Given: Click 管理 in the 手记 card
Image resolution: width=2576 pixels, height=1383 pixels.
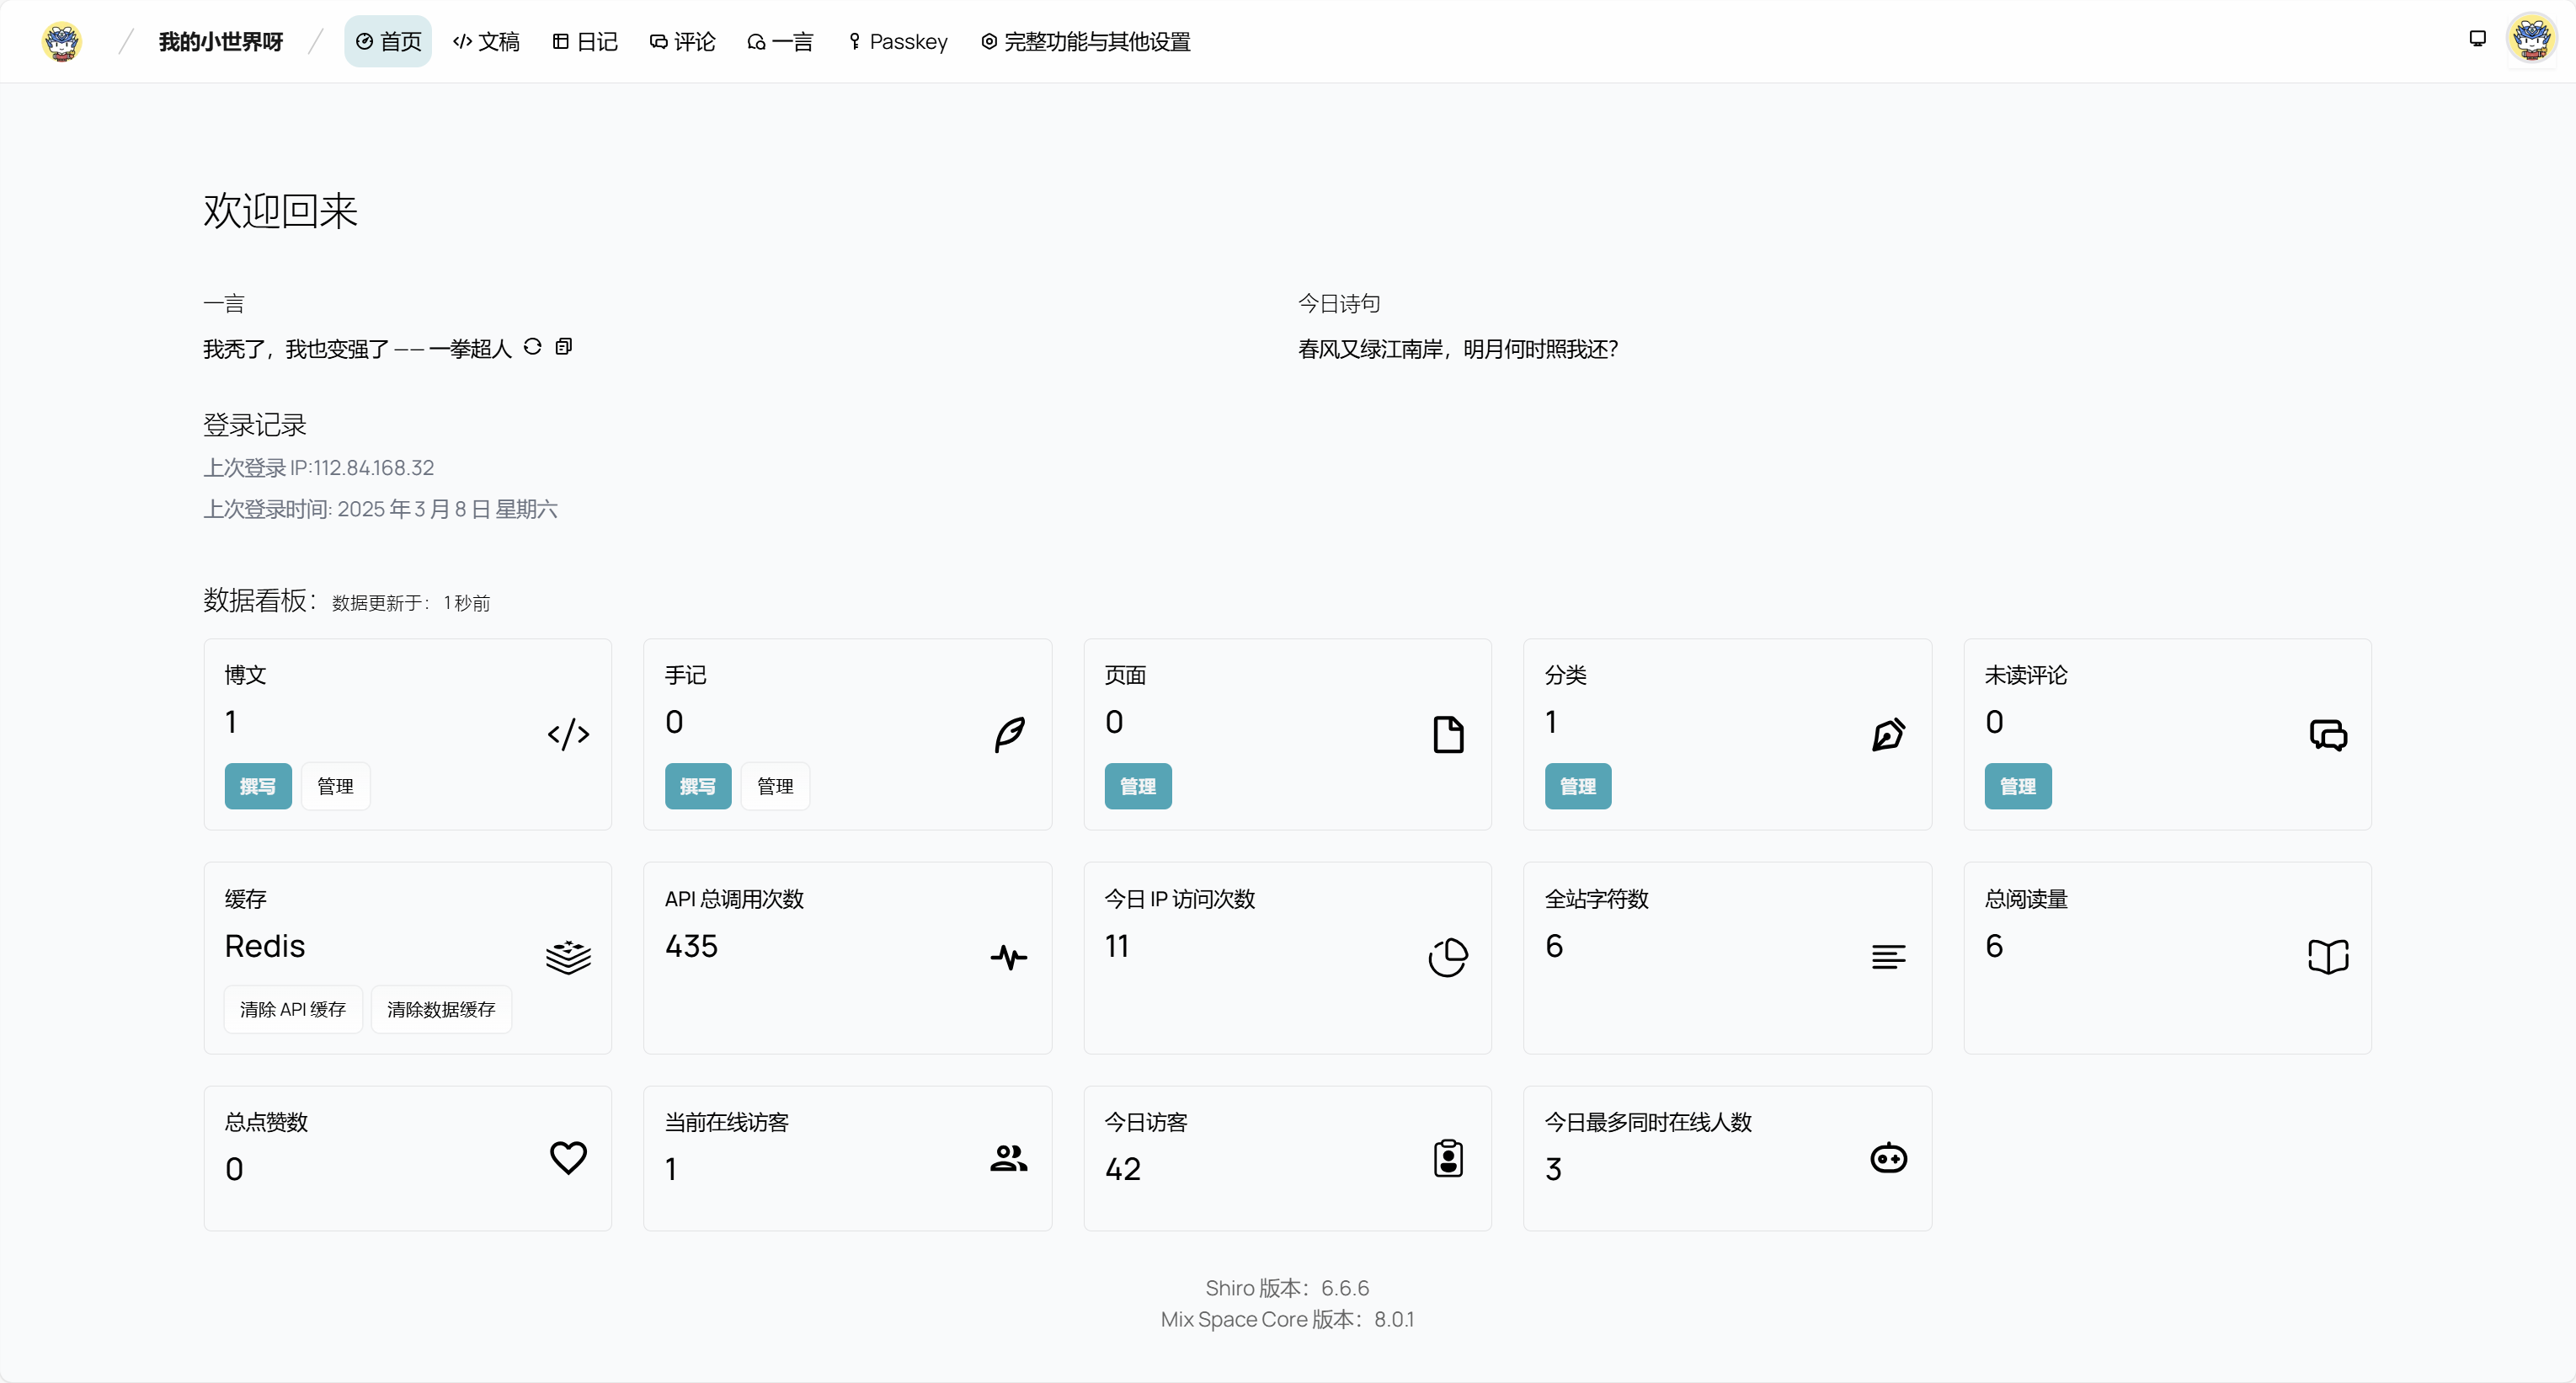Looking at the screenshot, I should tap(775, 786).
